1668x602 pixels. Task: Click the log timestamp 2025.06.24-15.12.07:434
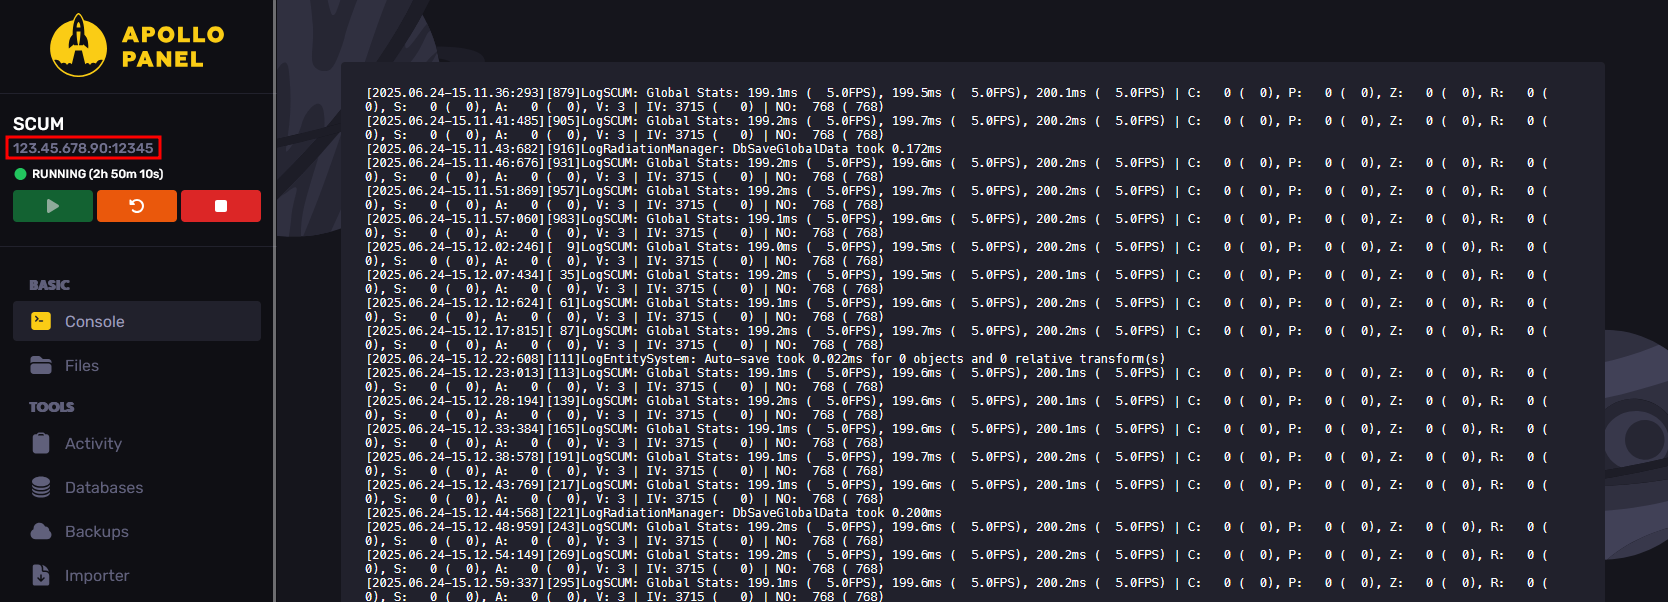point(456,275)
